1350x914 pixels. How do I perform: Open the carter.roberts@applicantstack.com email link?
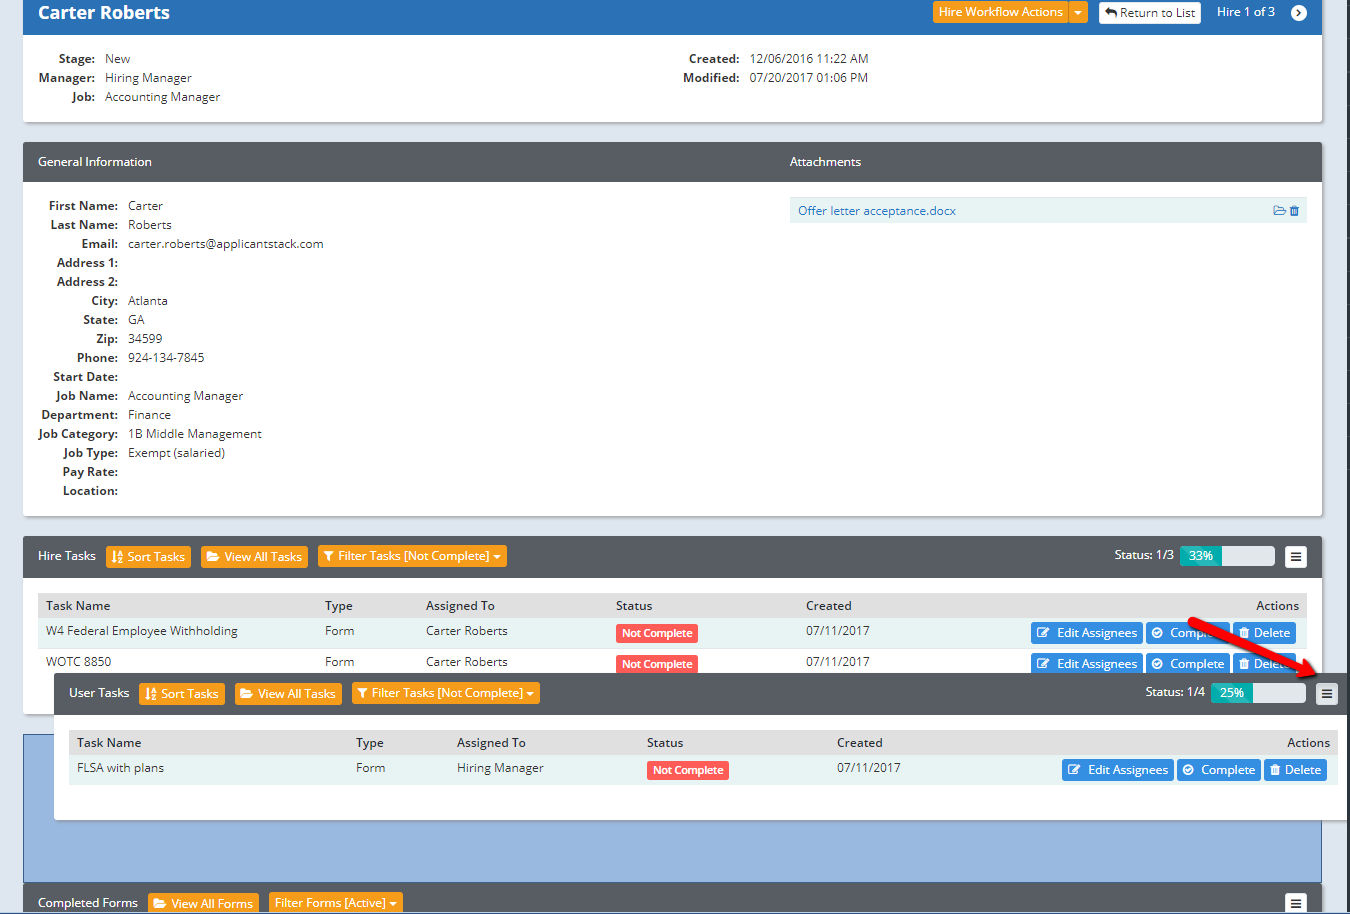(x=225, y=243)
